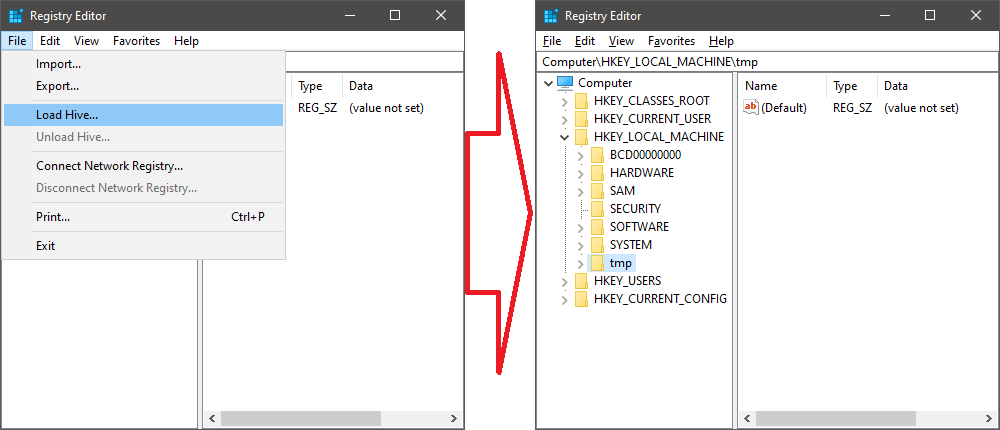The width and height of the screenshot is (1000, 430).
Task: Click SYSTEM folder icon
Action: click(597, 245)
